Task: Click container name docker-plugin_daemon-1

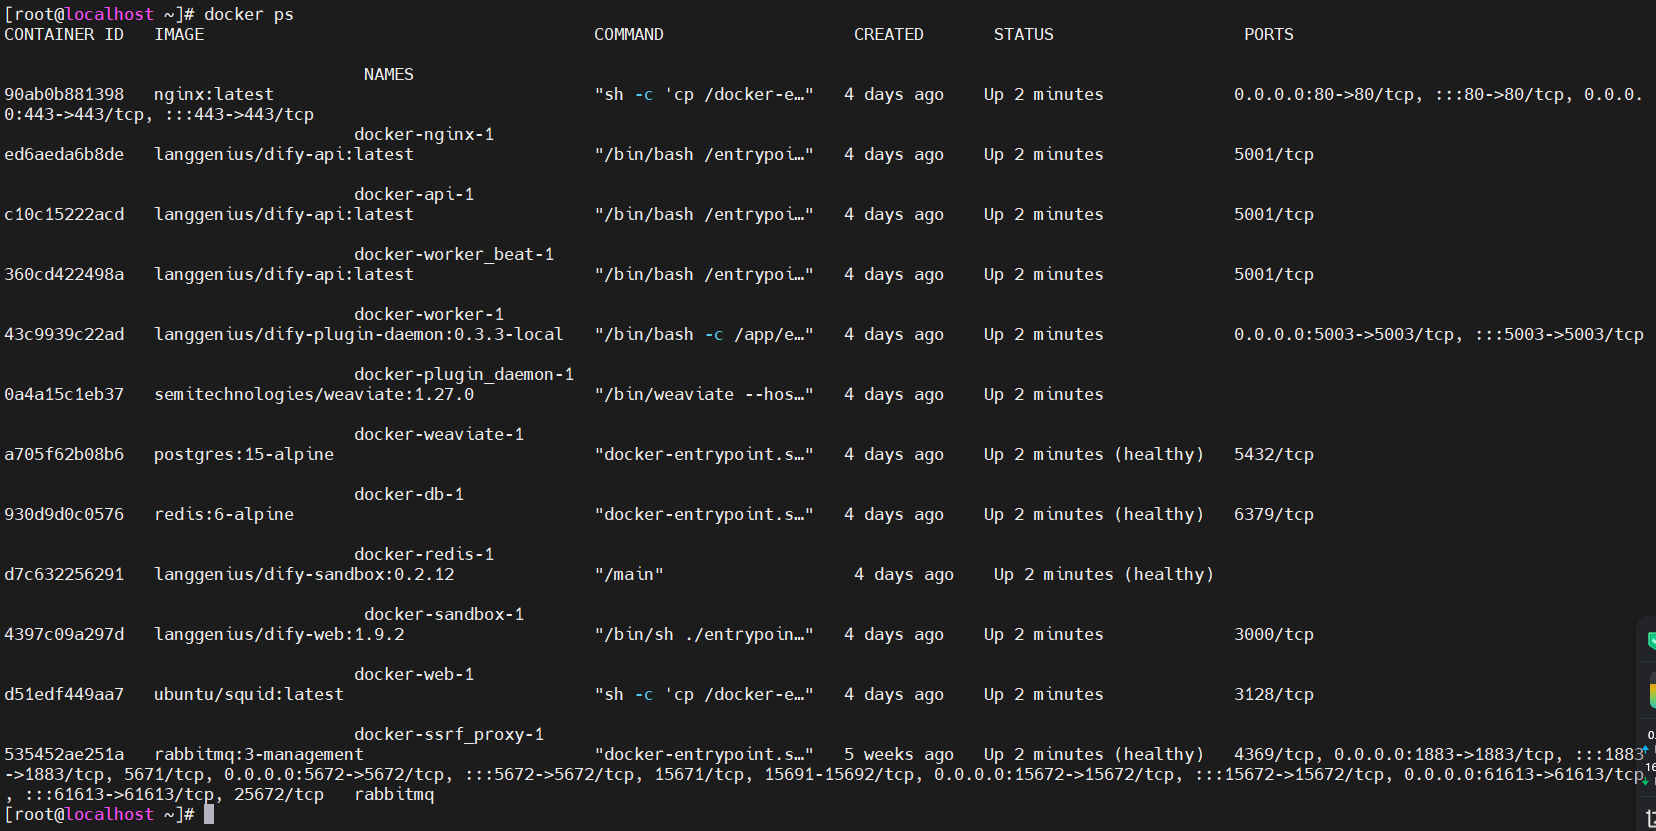Action: tap(464, 374)
